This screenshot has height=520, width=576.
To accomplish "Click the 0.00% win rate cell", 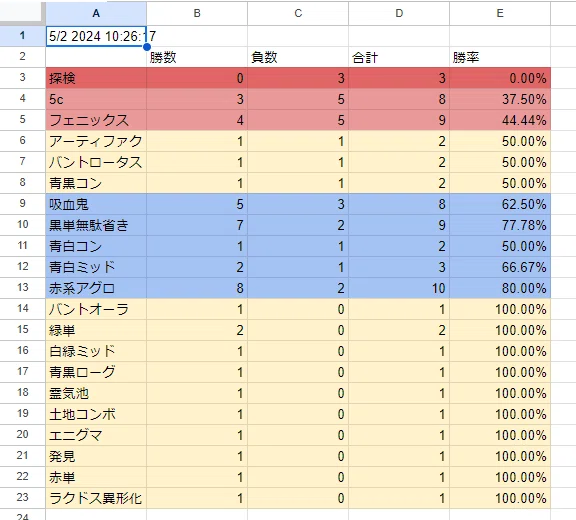I will (500, 78).
